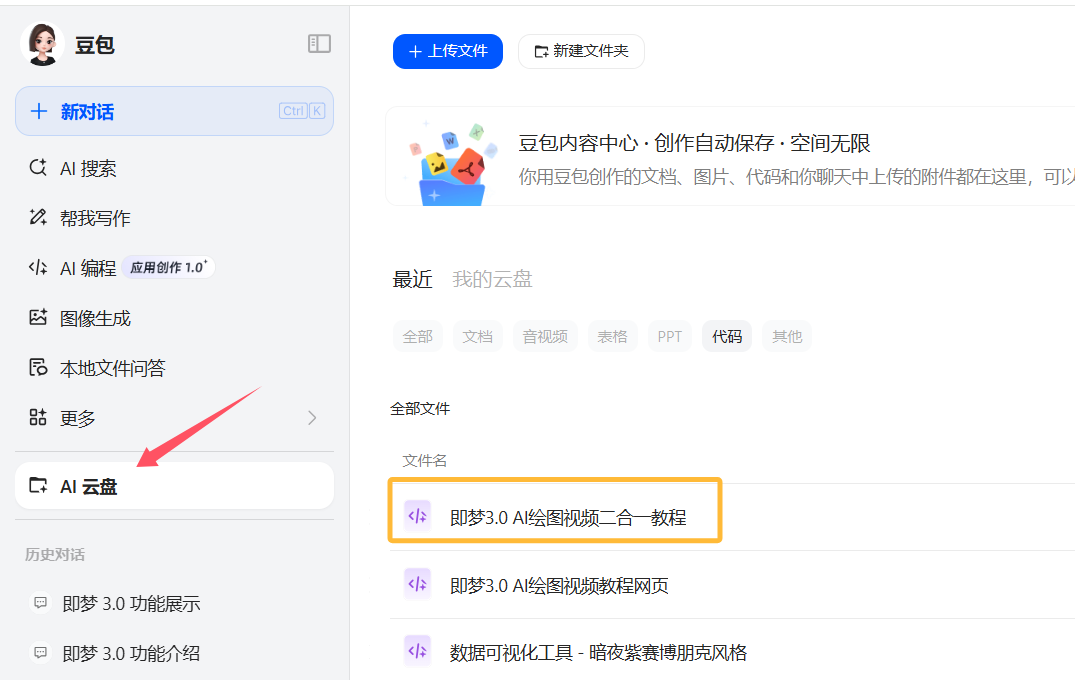
Task: Filter files by 文档 type
Action: click(477, 337)
